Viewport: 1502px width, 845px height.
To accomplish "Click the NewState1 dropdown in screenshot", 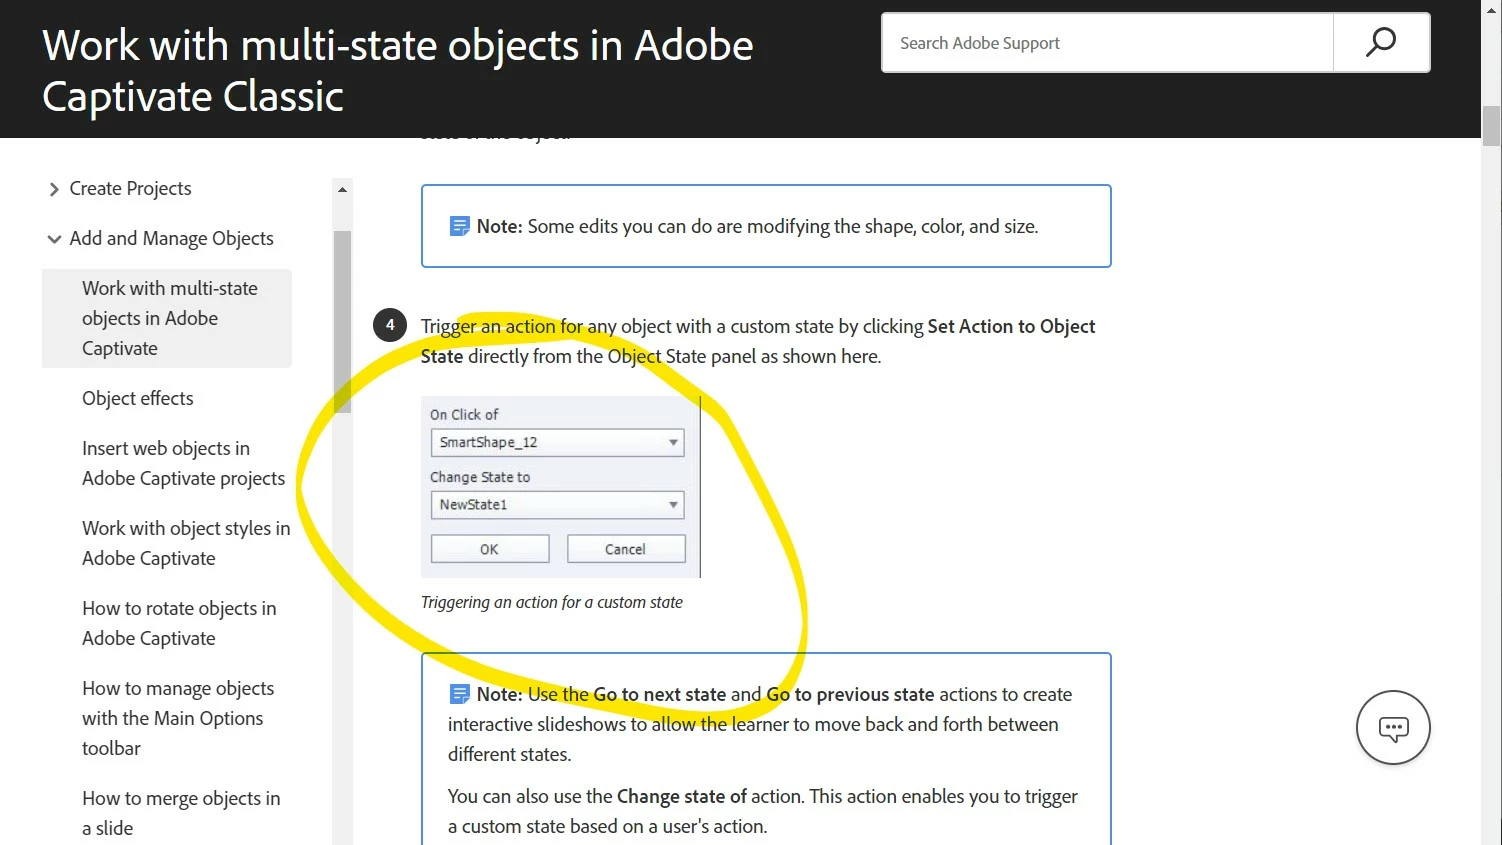I will pos(557,504).
